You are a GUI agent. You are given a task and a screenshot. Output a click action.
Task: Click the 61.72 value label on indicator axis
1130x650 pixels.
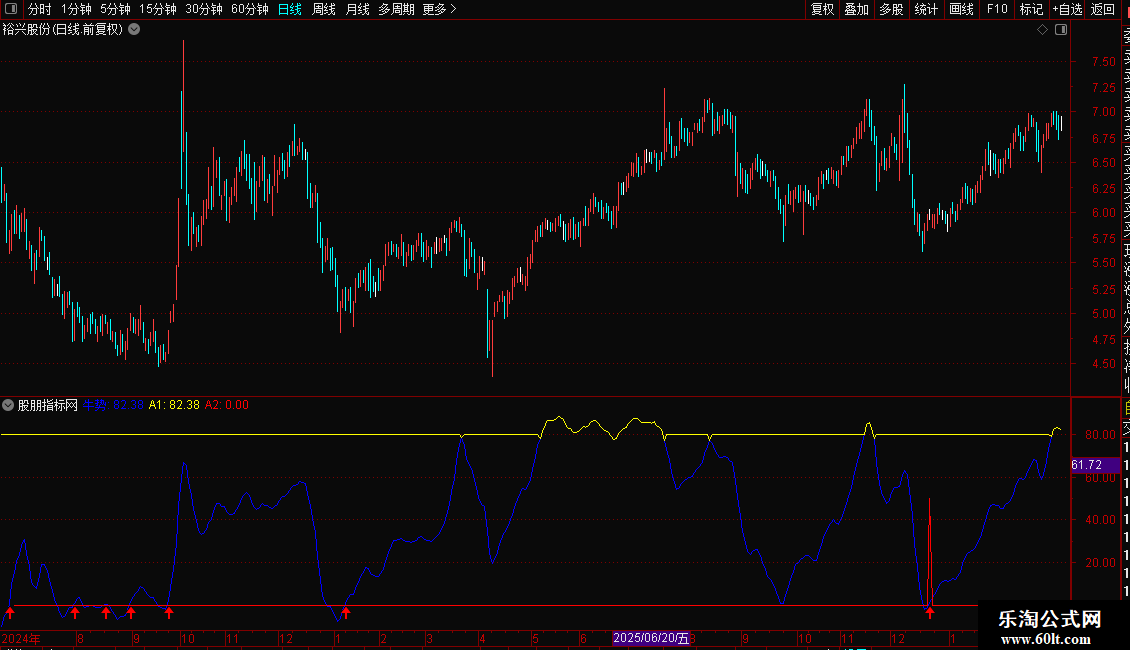1095,465
